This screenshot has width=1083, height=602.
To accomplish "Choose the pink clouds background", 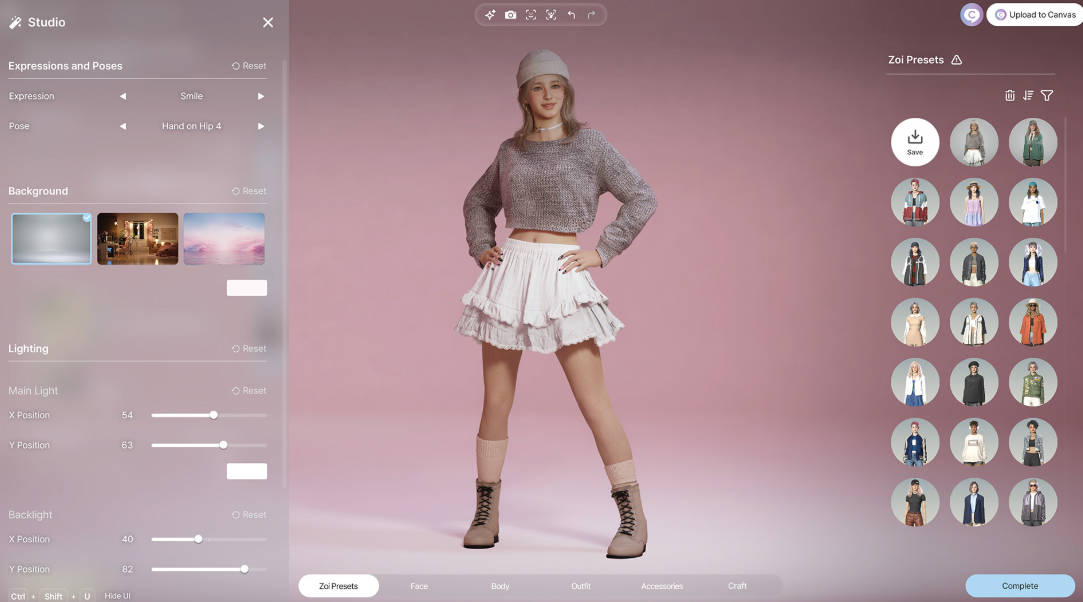I will tap(224, 238).
